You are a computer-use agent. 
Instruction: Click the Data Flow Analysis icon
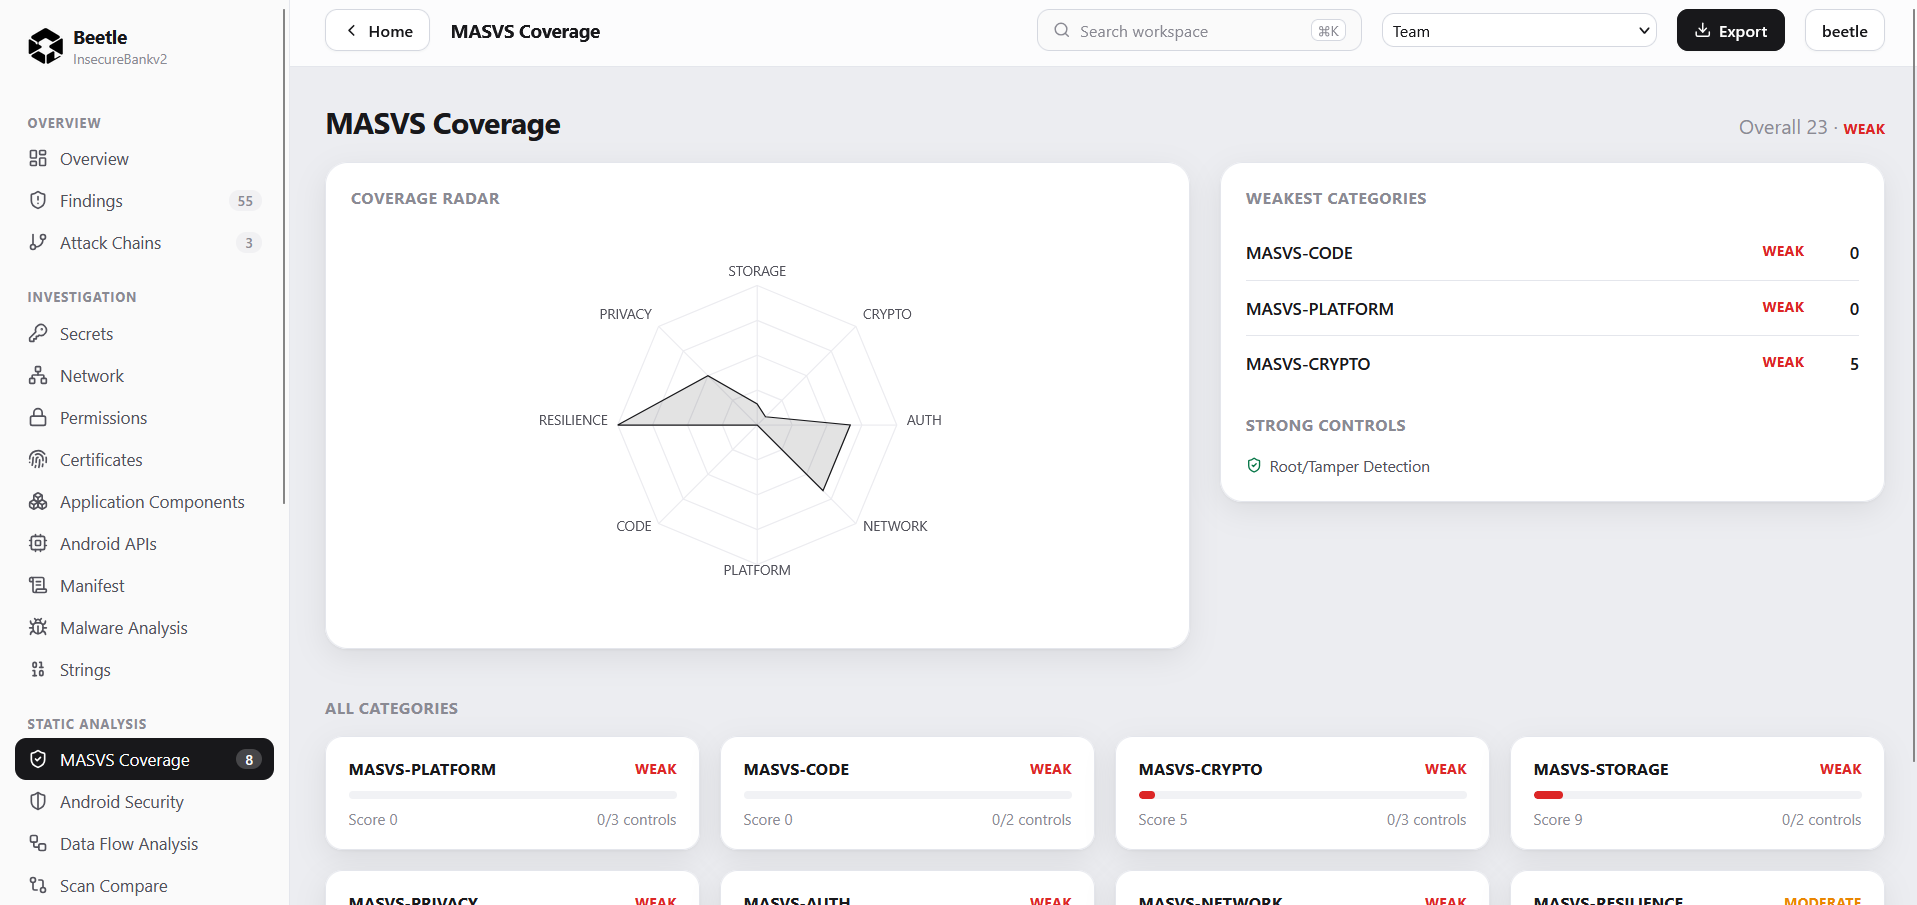tap(38, 843)
